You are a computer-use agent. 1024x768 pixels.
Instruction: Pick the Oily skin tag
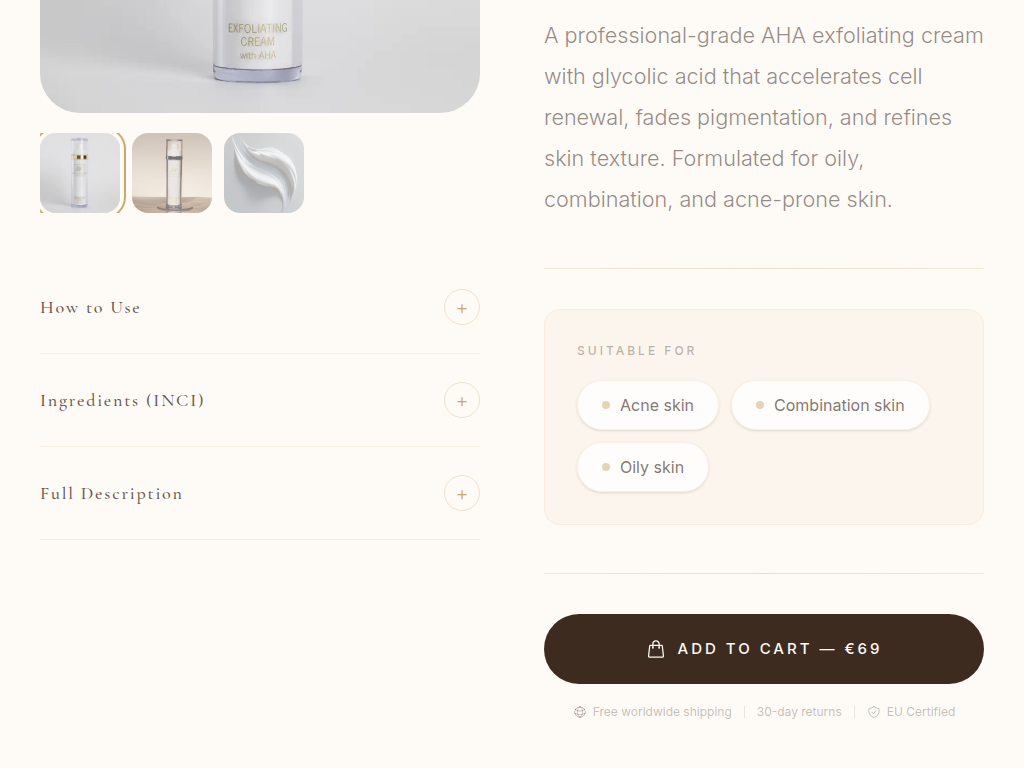pos(643,467)
